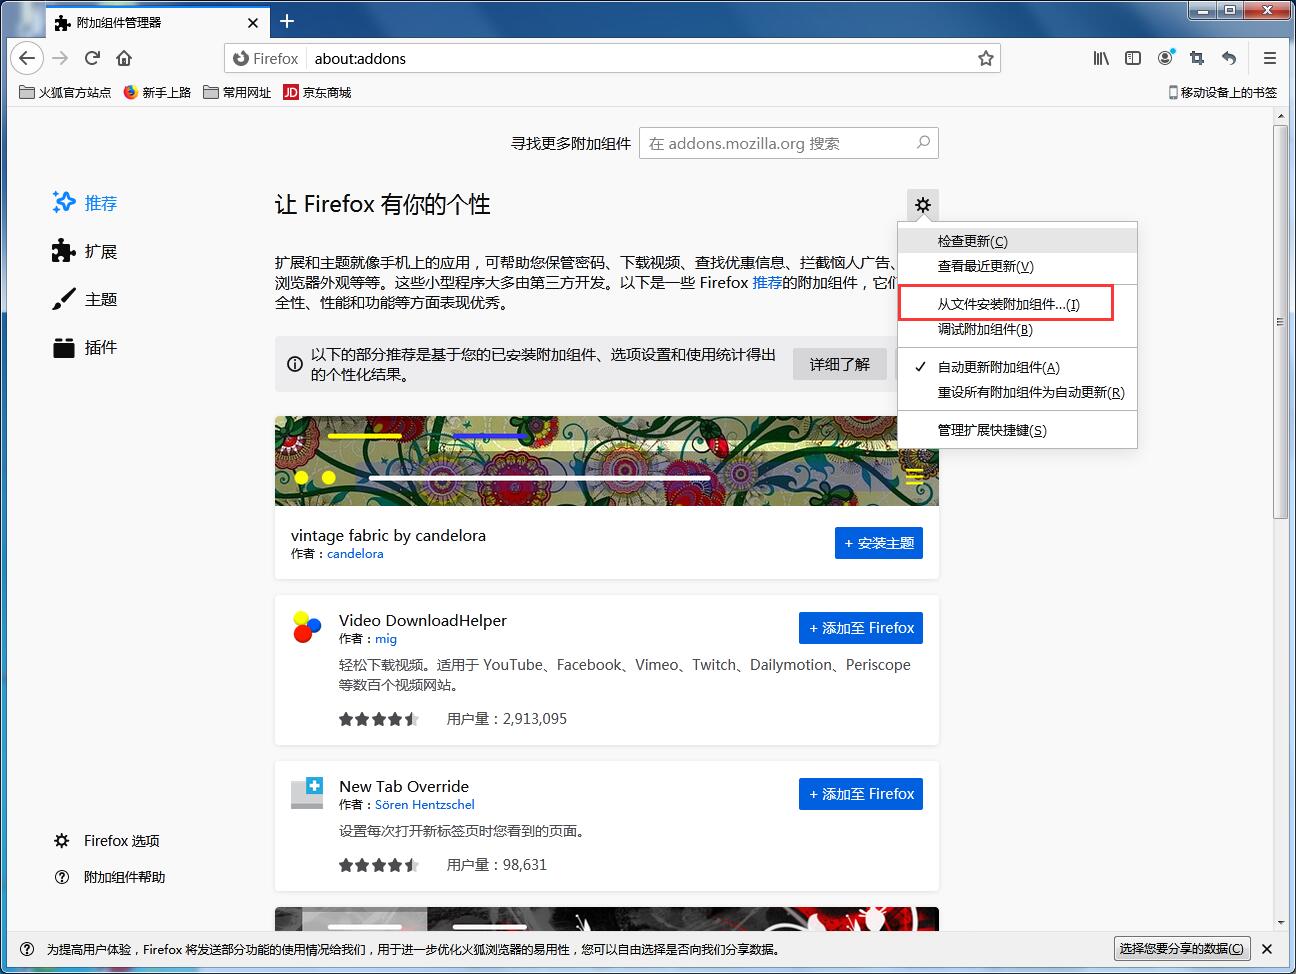This screenshot has width=1296, height=974.
Task: Open the hamburger menu
Action: point(1269,58)
